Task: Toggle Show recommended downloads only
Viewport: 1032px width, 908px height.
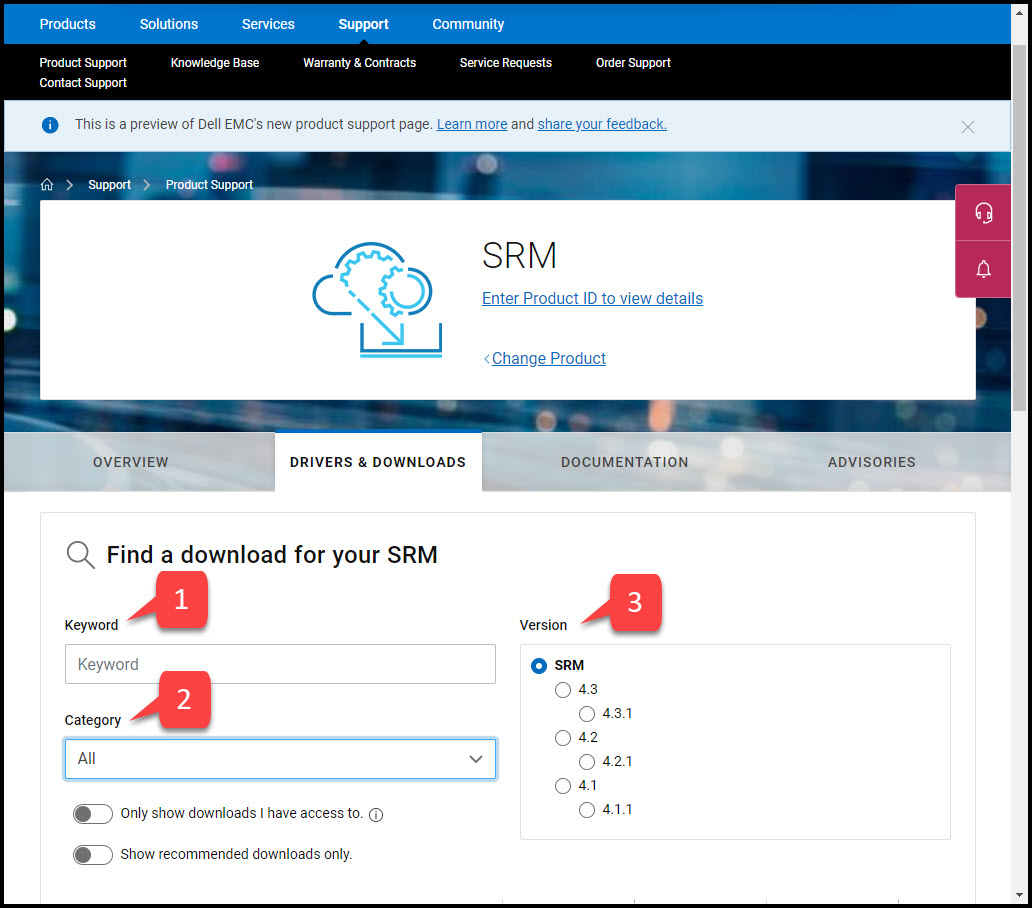Action: [x=93, y=855]
